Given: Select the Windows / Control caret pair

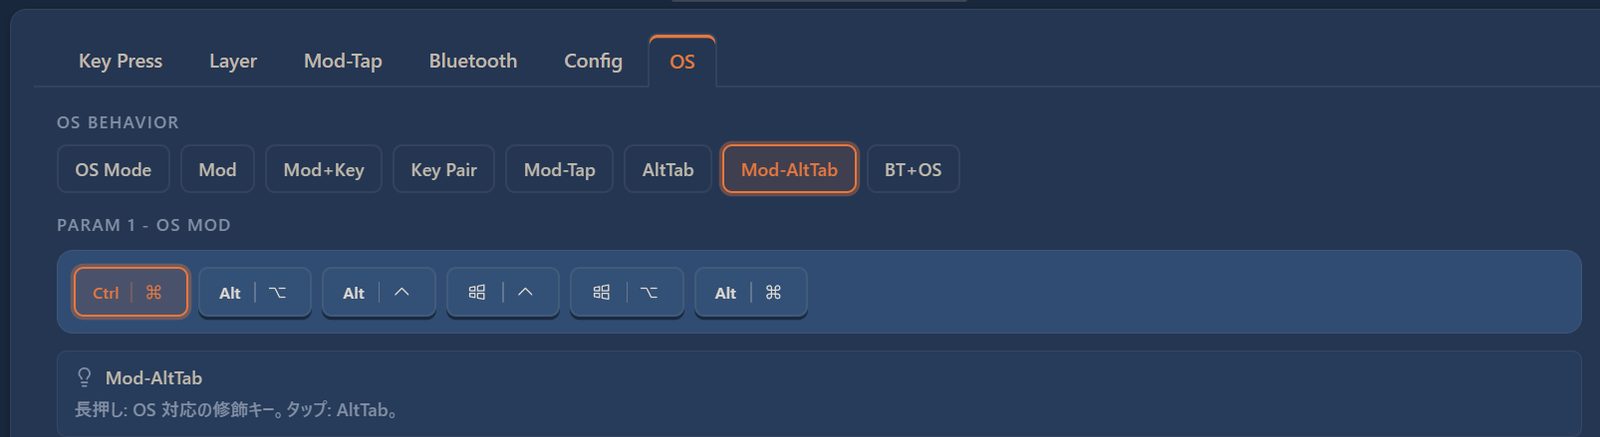Looking at the screenshot, I should (503, 292).
